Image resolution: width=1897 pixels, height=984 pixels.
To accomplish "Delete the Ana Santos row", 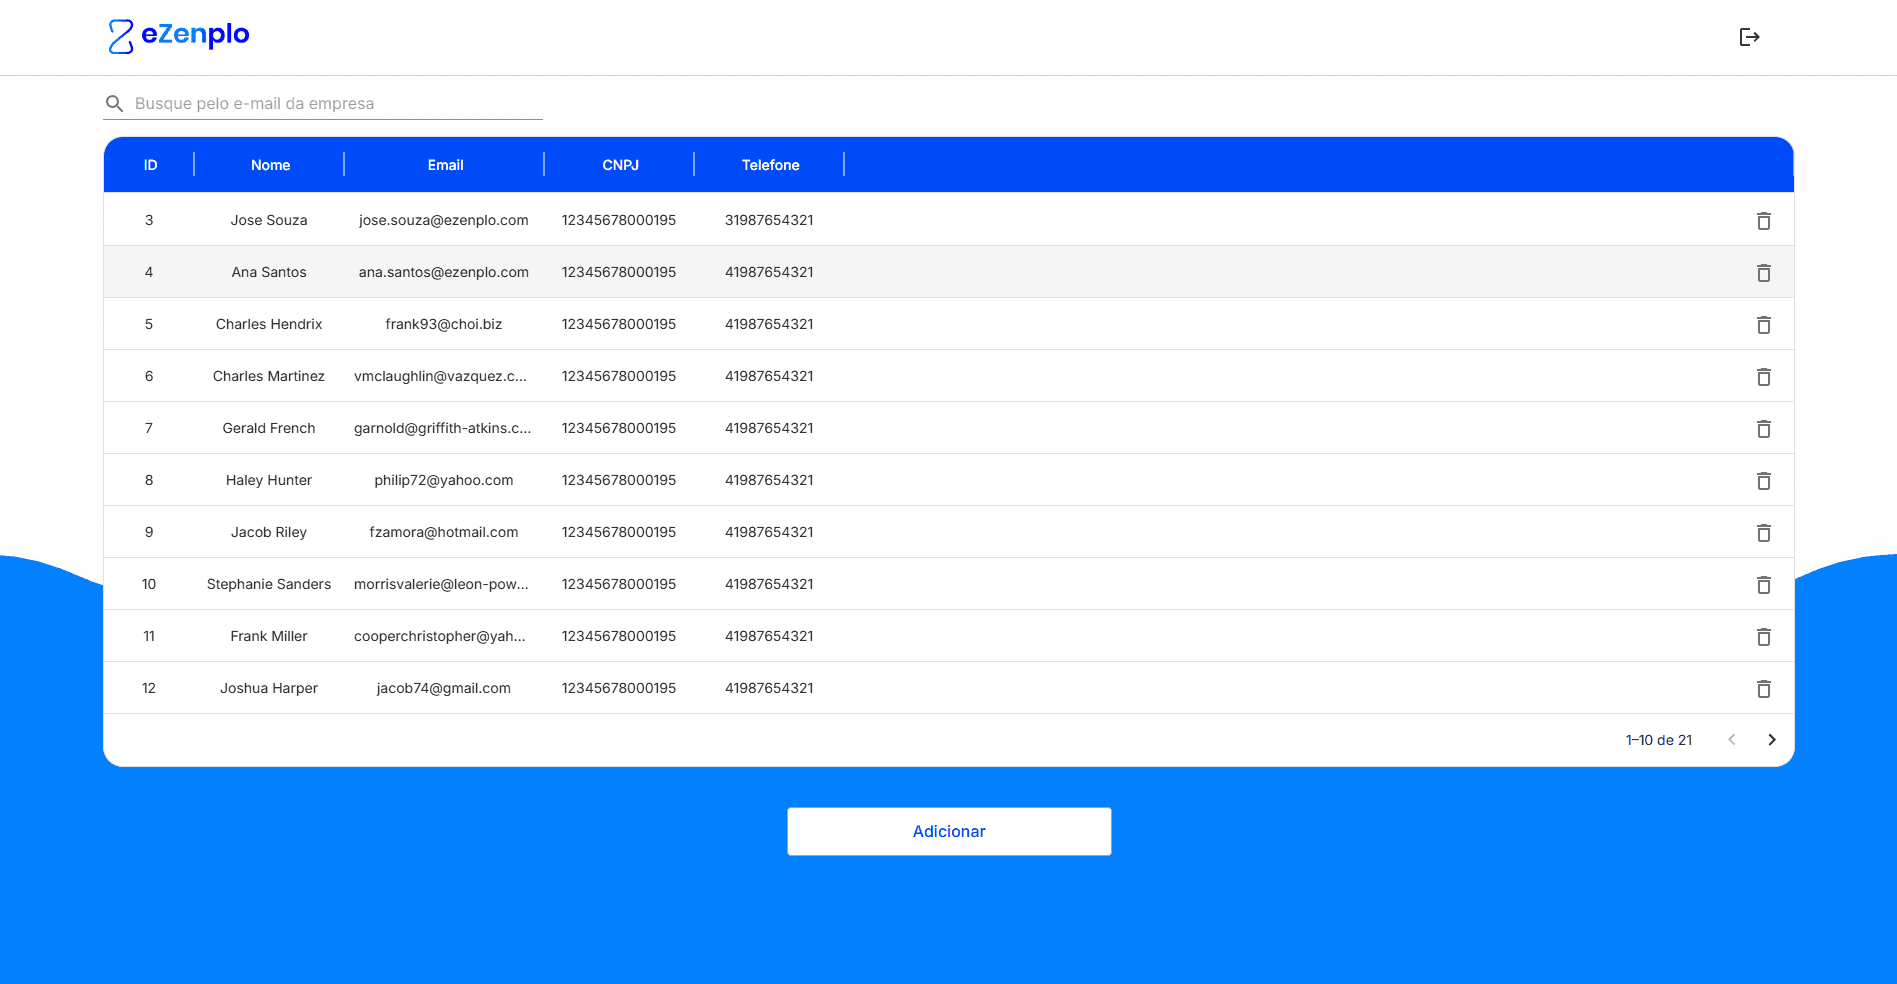I will [1764, 273].
